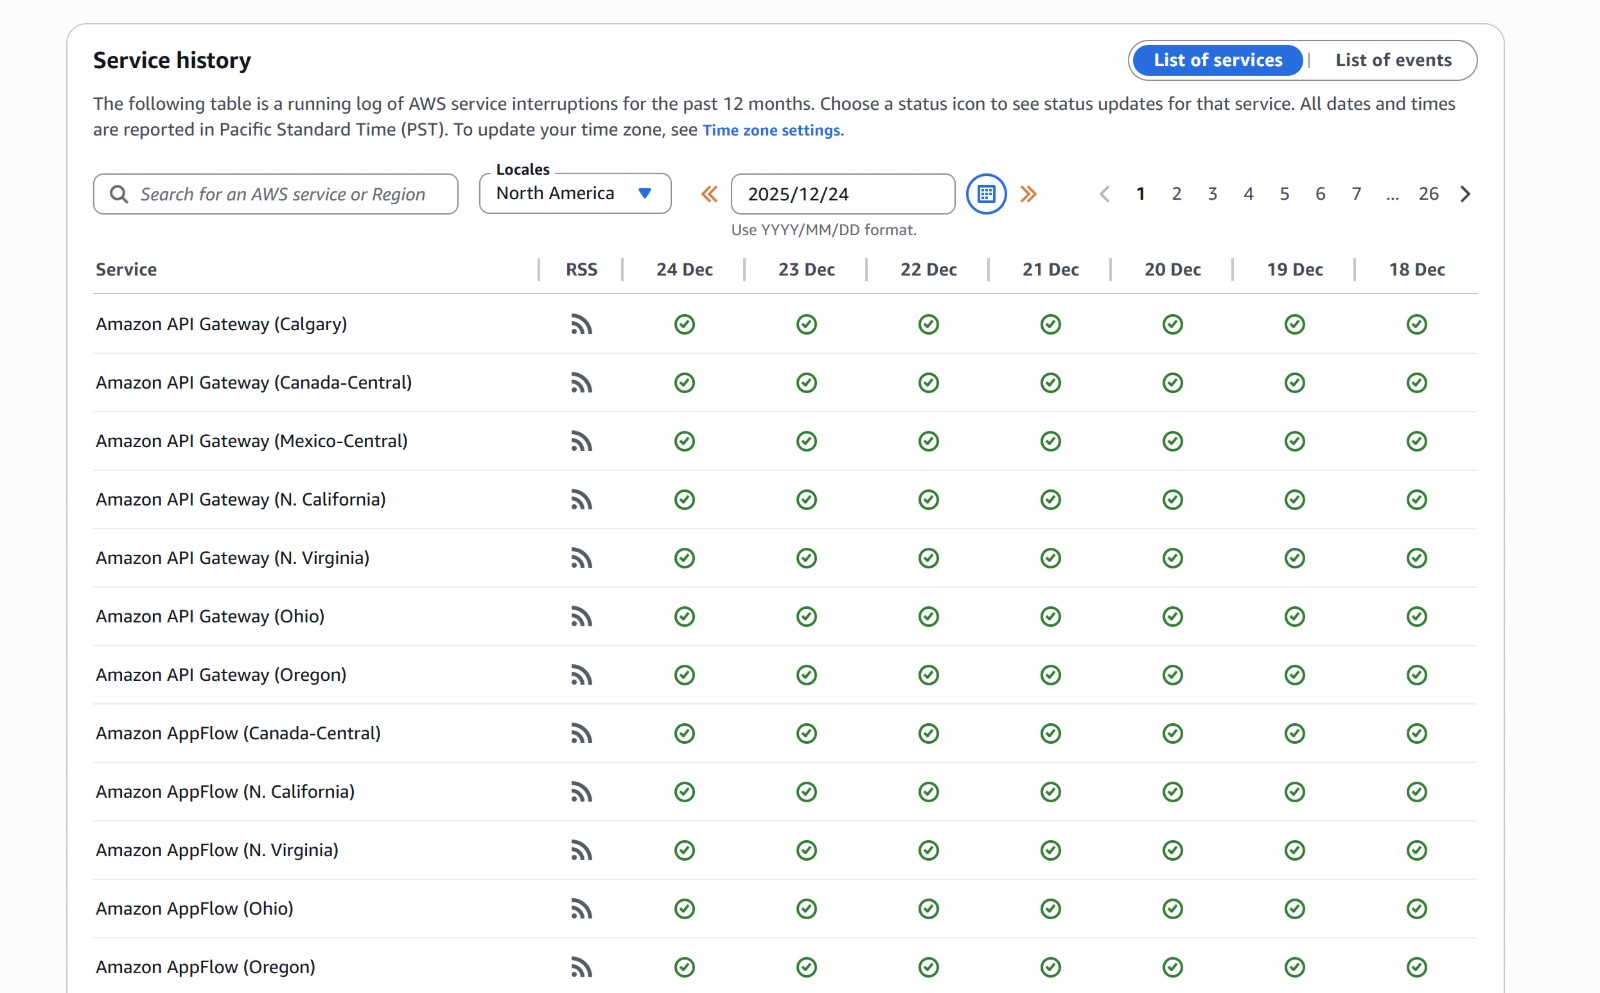1600x993 pixels.
Task: Go to page 3 of services
Action: click(1212, 194)
